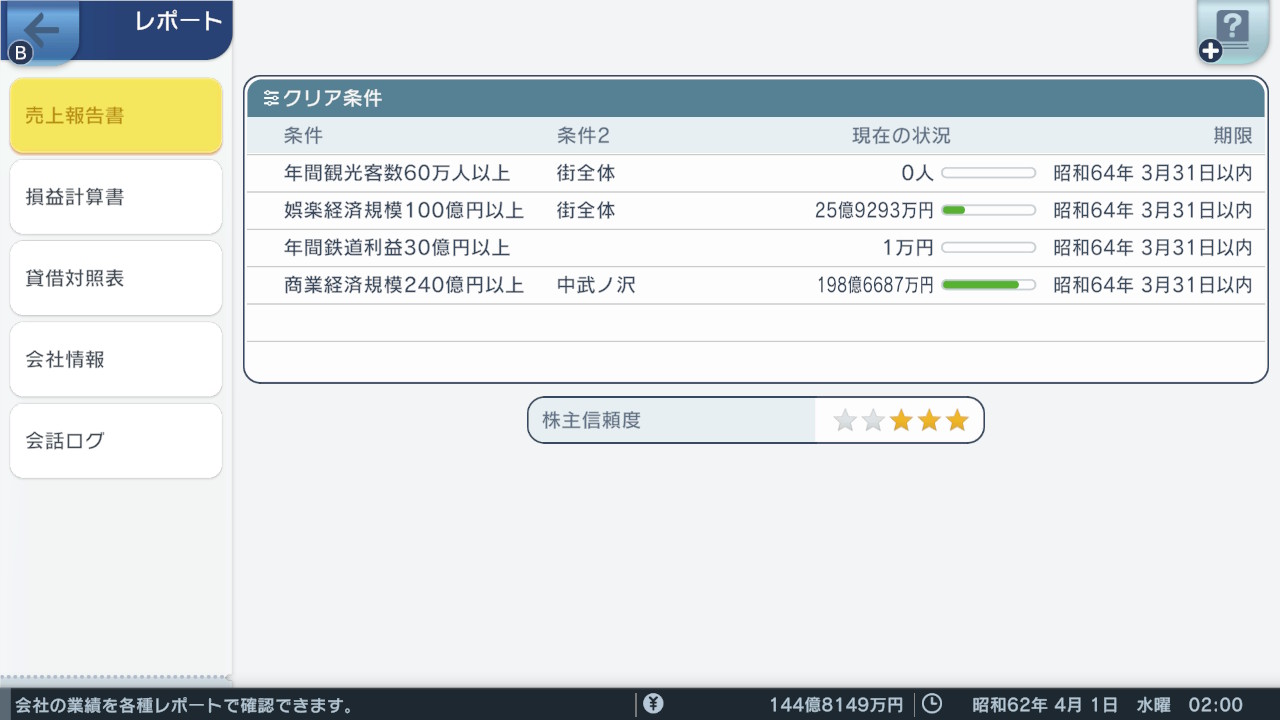Screen dimensions: 1280x720
Task: Click the clock icon in status bar
Action: click(x=931, y=704)
